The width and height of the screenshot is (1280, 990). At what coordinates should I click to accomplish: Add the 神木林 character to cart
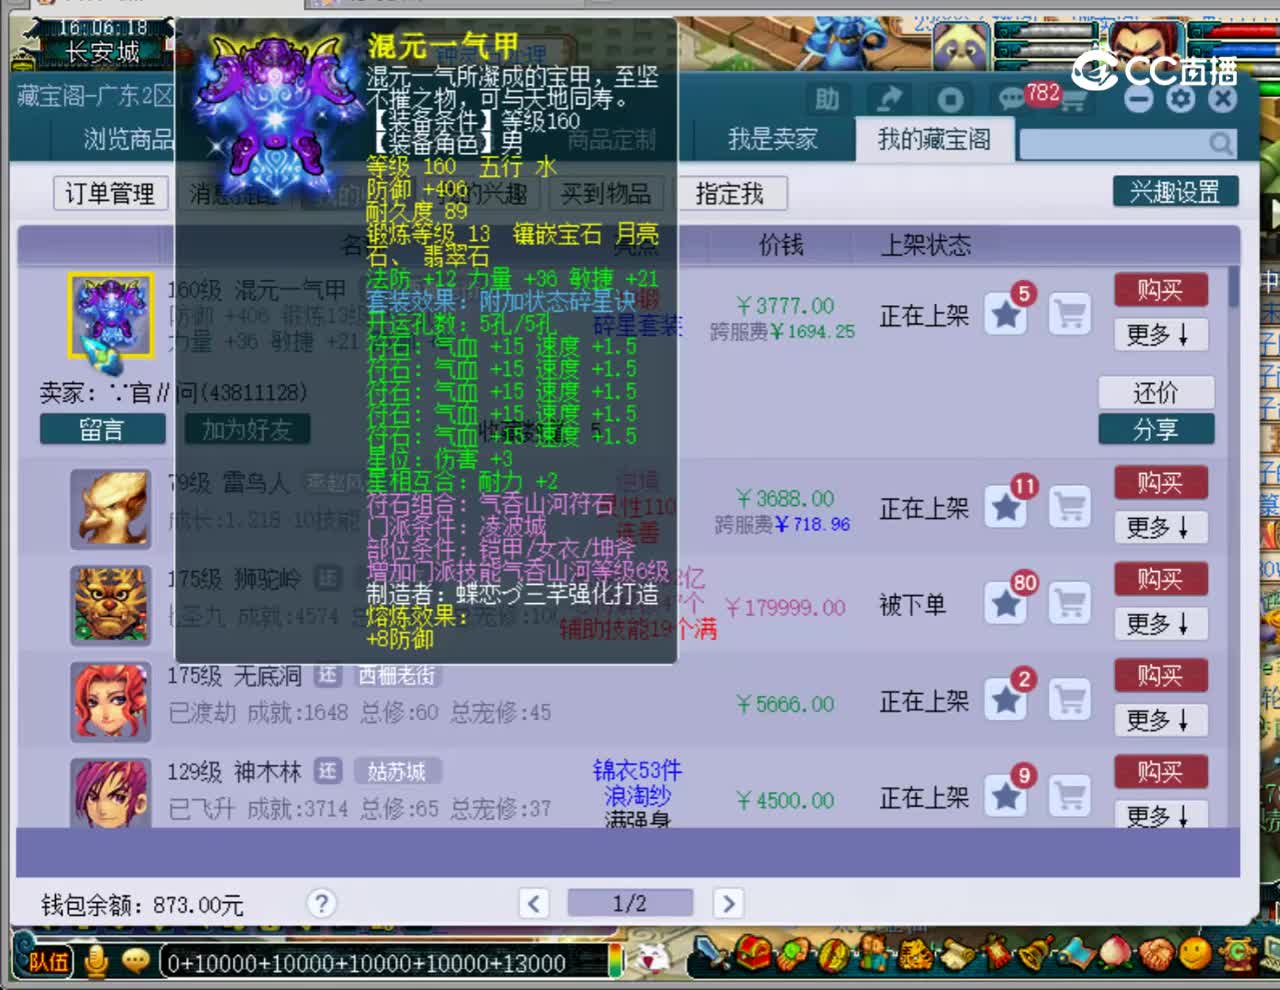coord(1070,797)
